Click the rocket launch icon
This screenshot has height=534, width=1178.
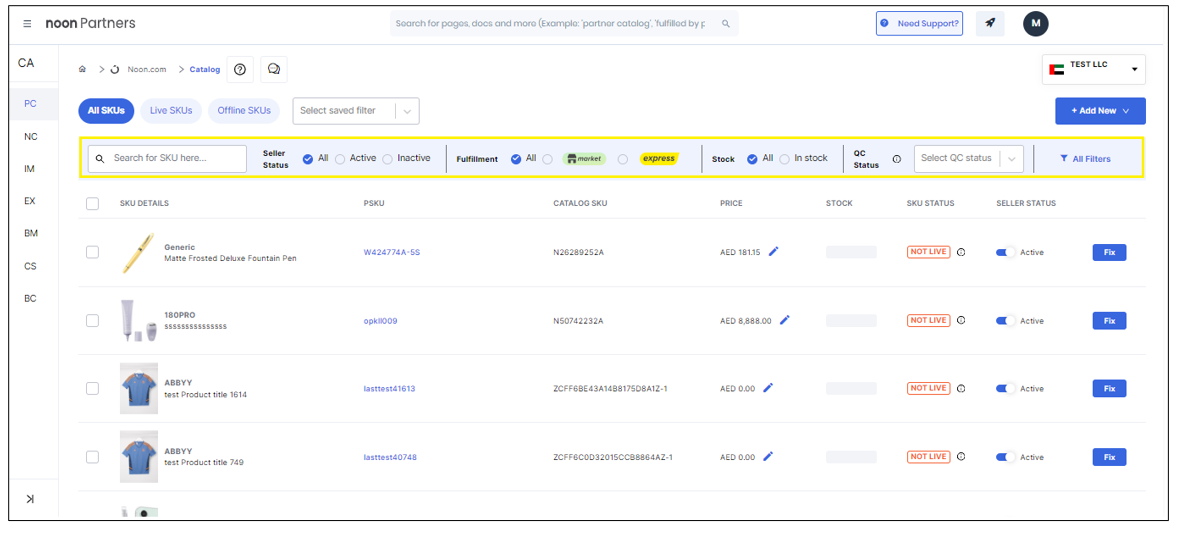[990, 23]
